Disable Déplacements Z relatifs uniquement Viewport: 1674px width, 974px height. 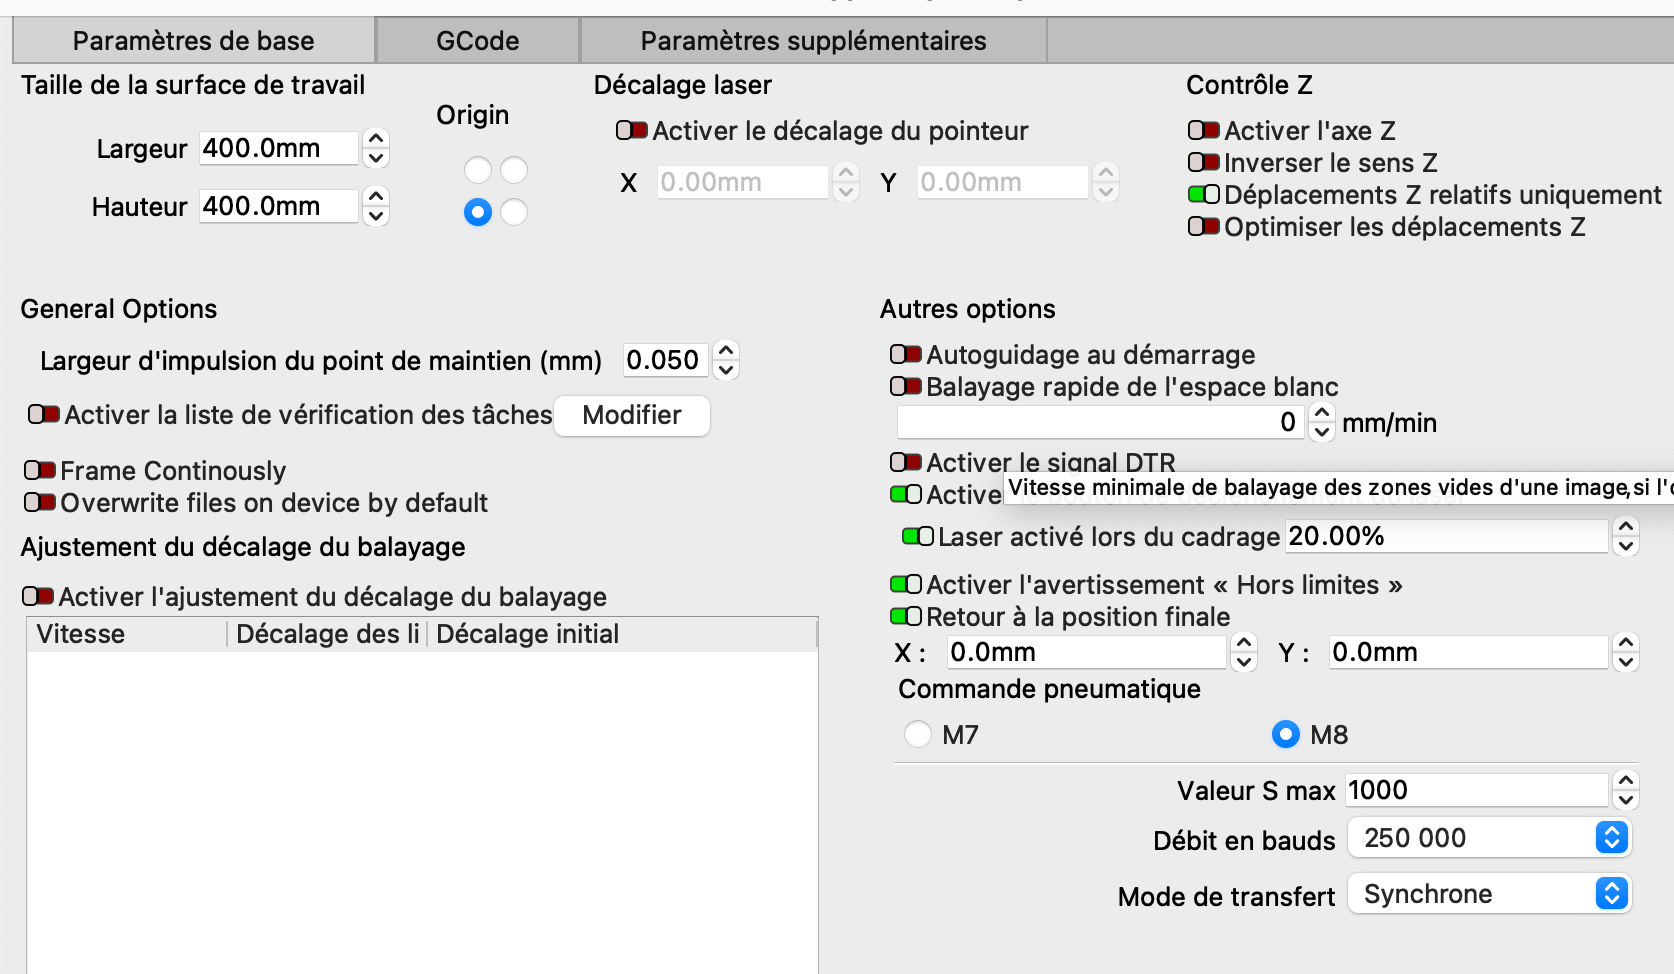1204,195
